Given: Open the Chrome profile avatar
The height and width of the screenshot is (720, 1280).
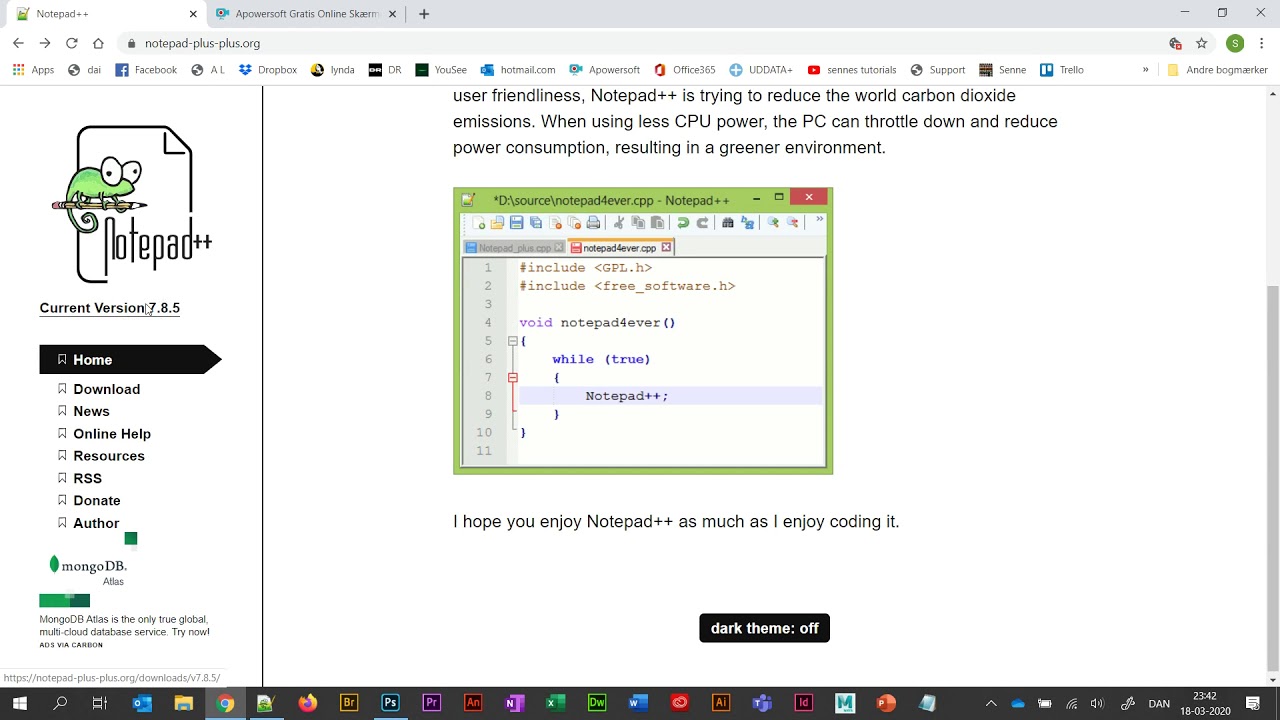Looking at the screenshot, I should [1235, 43].
